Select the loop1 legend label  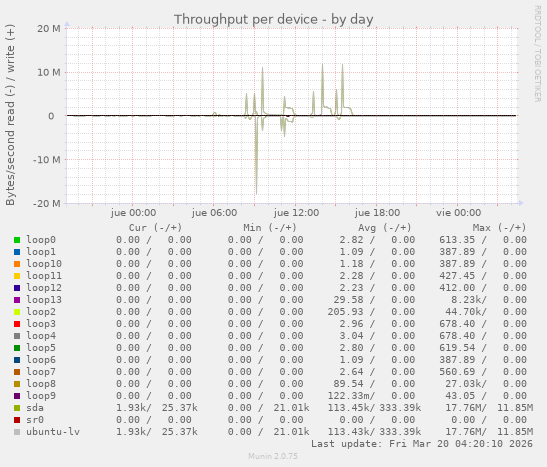(x=41, y=252)
